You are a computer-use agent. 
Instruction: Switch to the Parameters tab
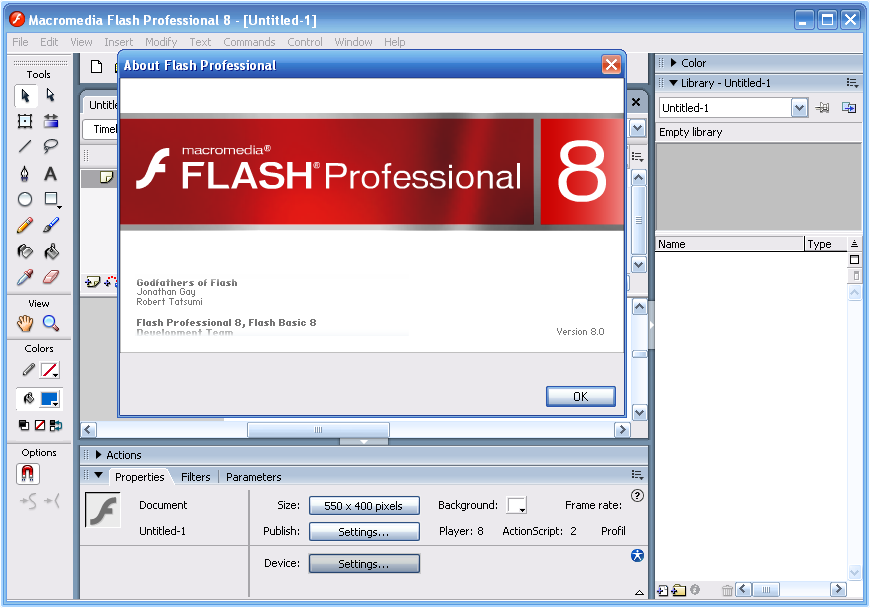(x=254, y=477)
